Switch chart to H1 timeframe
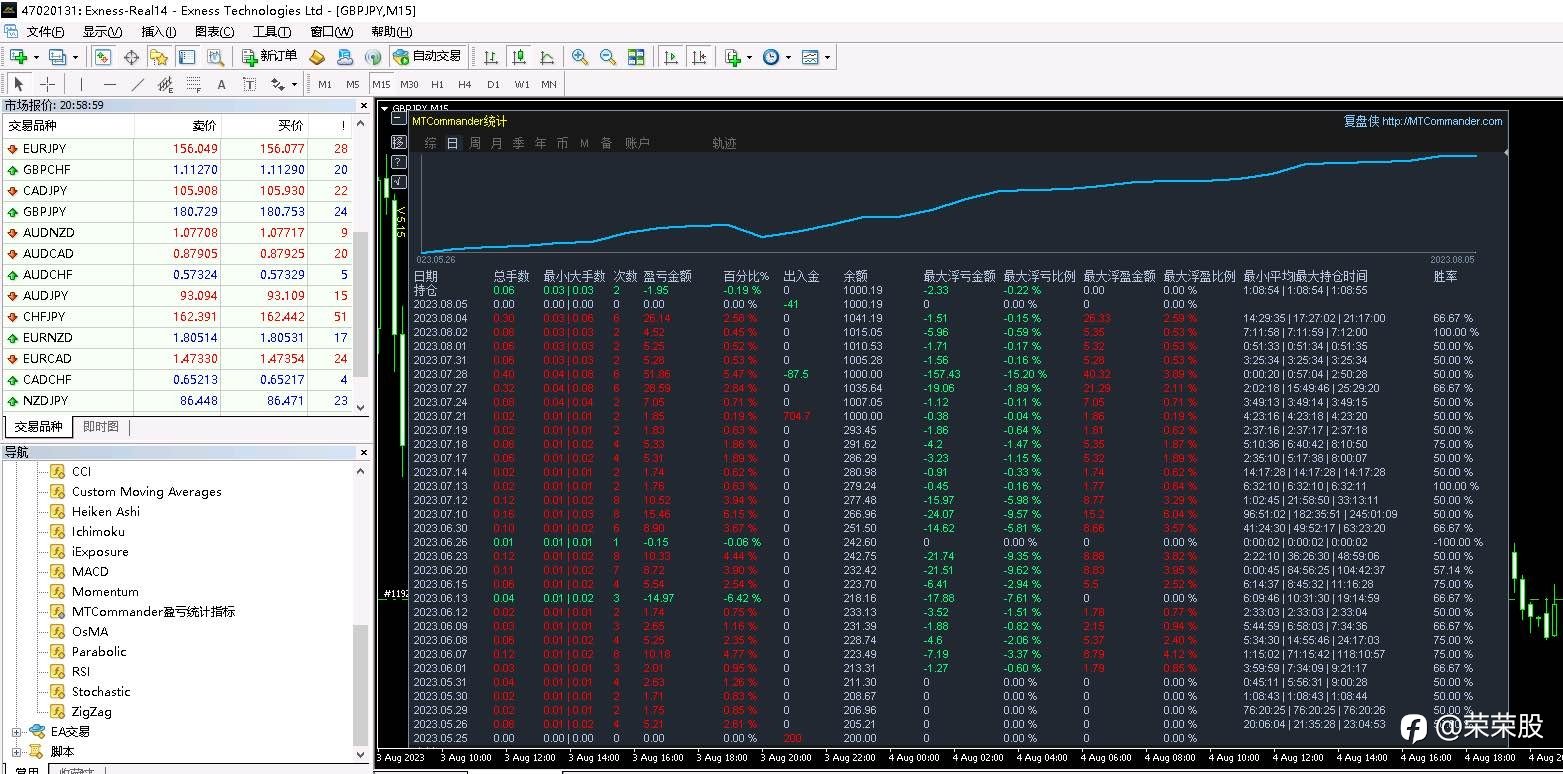This screenshot has width=1563, height=774. tap(437, 84)
